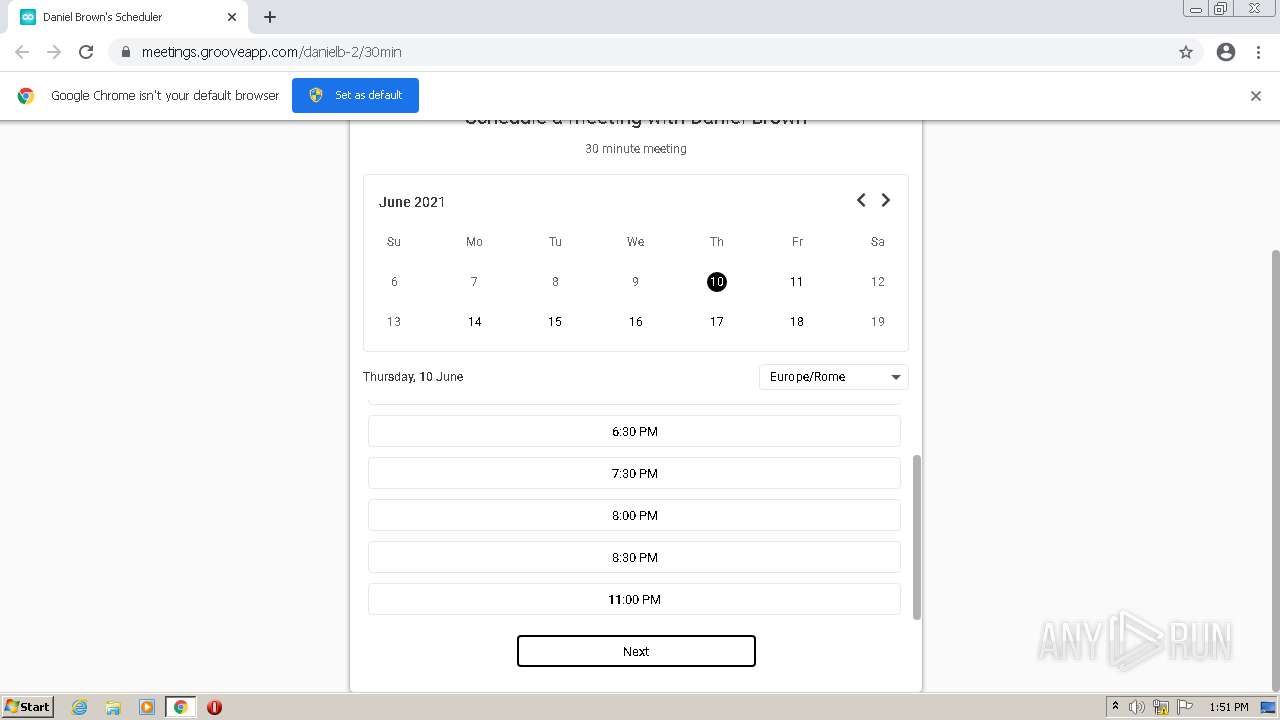Screen dimensions: 1280x720
Task: Open the red Opera taskbar icon
Action: tap(214, 707)
